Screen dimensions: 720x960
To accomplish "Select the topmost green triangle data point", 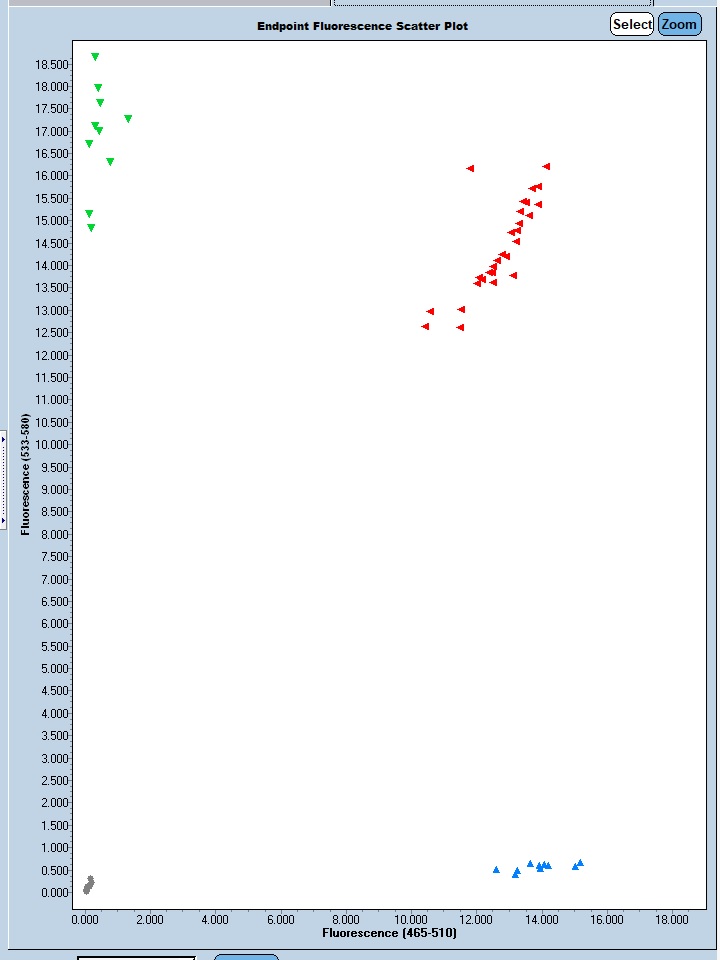I will pos(95,57).
